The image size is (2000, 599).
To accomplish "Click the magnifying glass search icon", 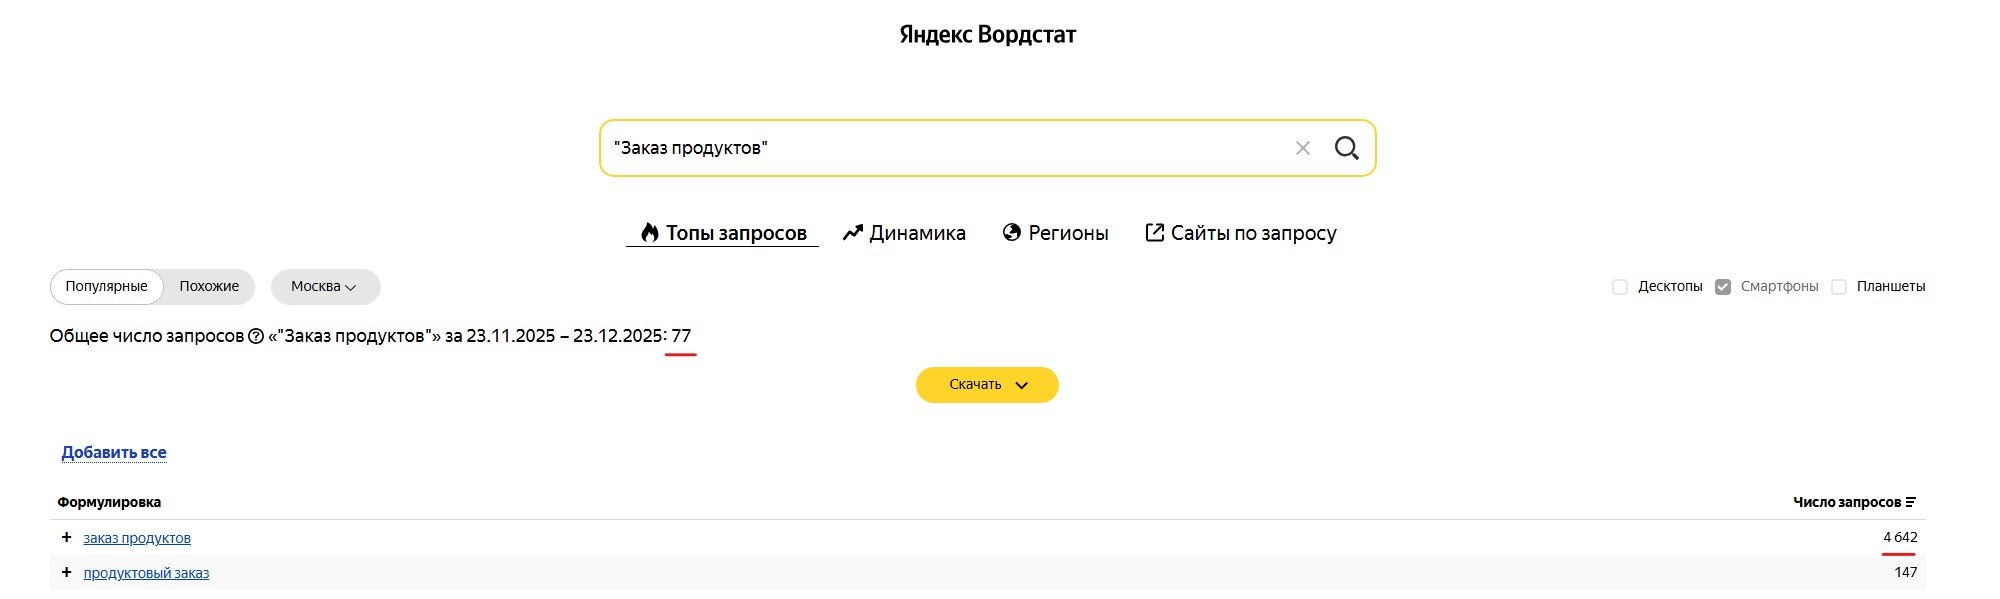I will tap(1346, 148).
